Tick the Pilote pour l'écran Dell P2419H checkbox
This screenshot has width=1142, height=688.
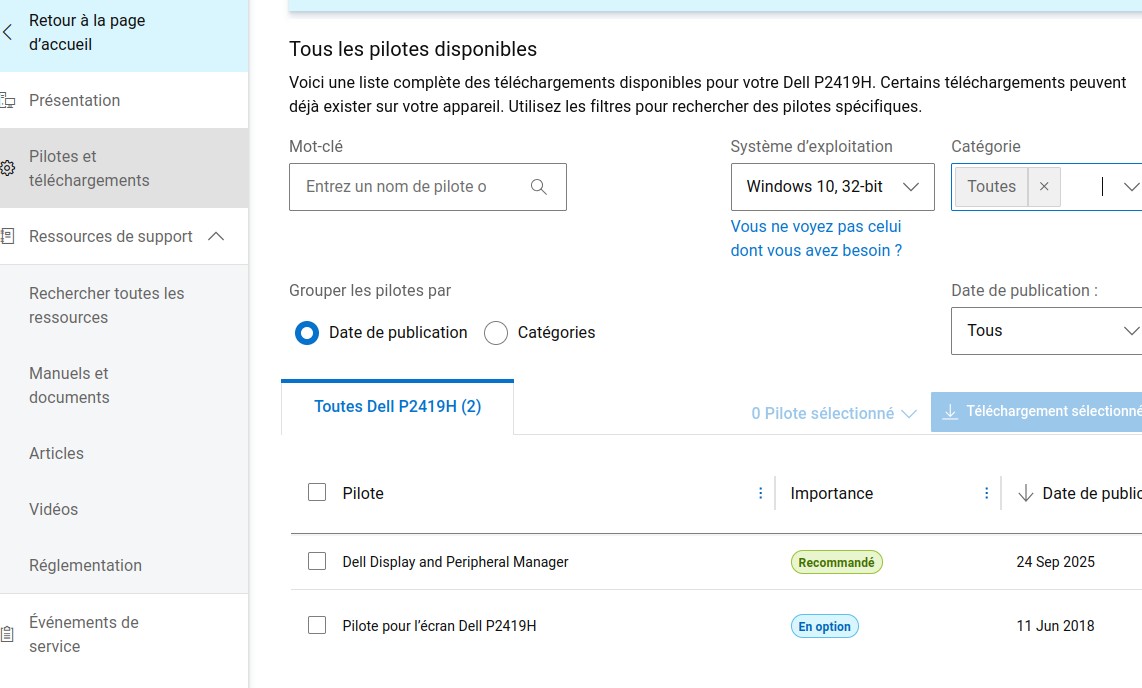(317, 626)
